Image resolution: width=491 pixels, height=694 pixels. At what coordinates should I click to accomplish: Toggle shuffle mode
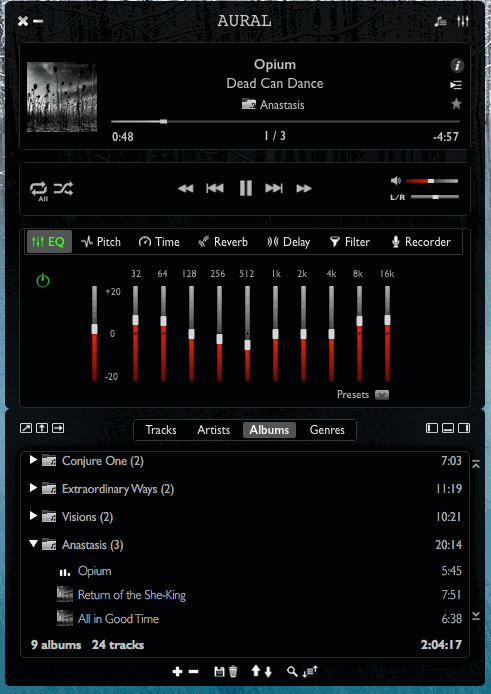coord(63,189)
